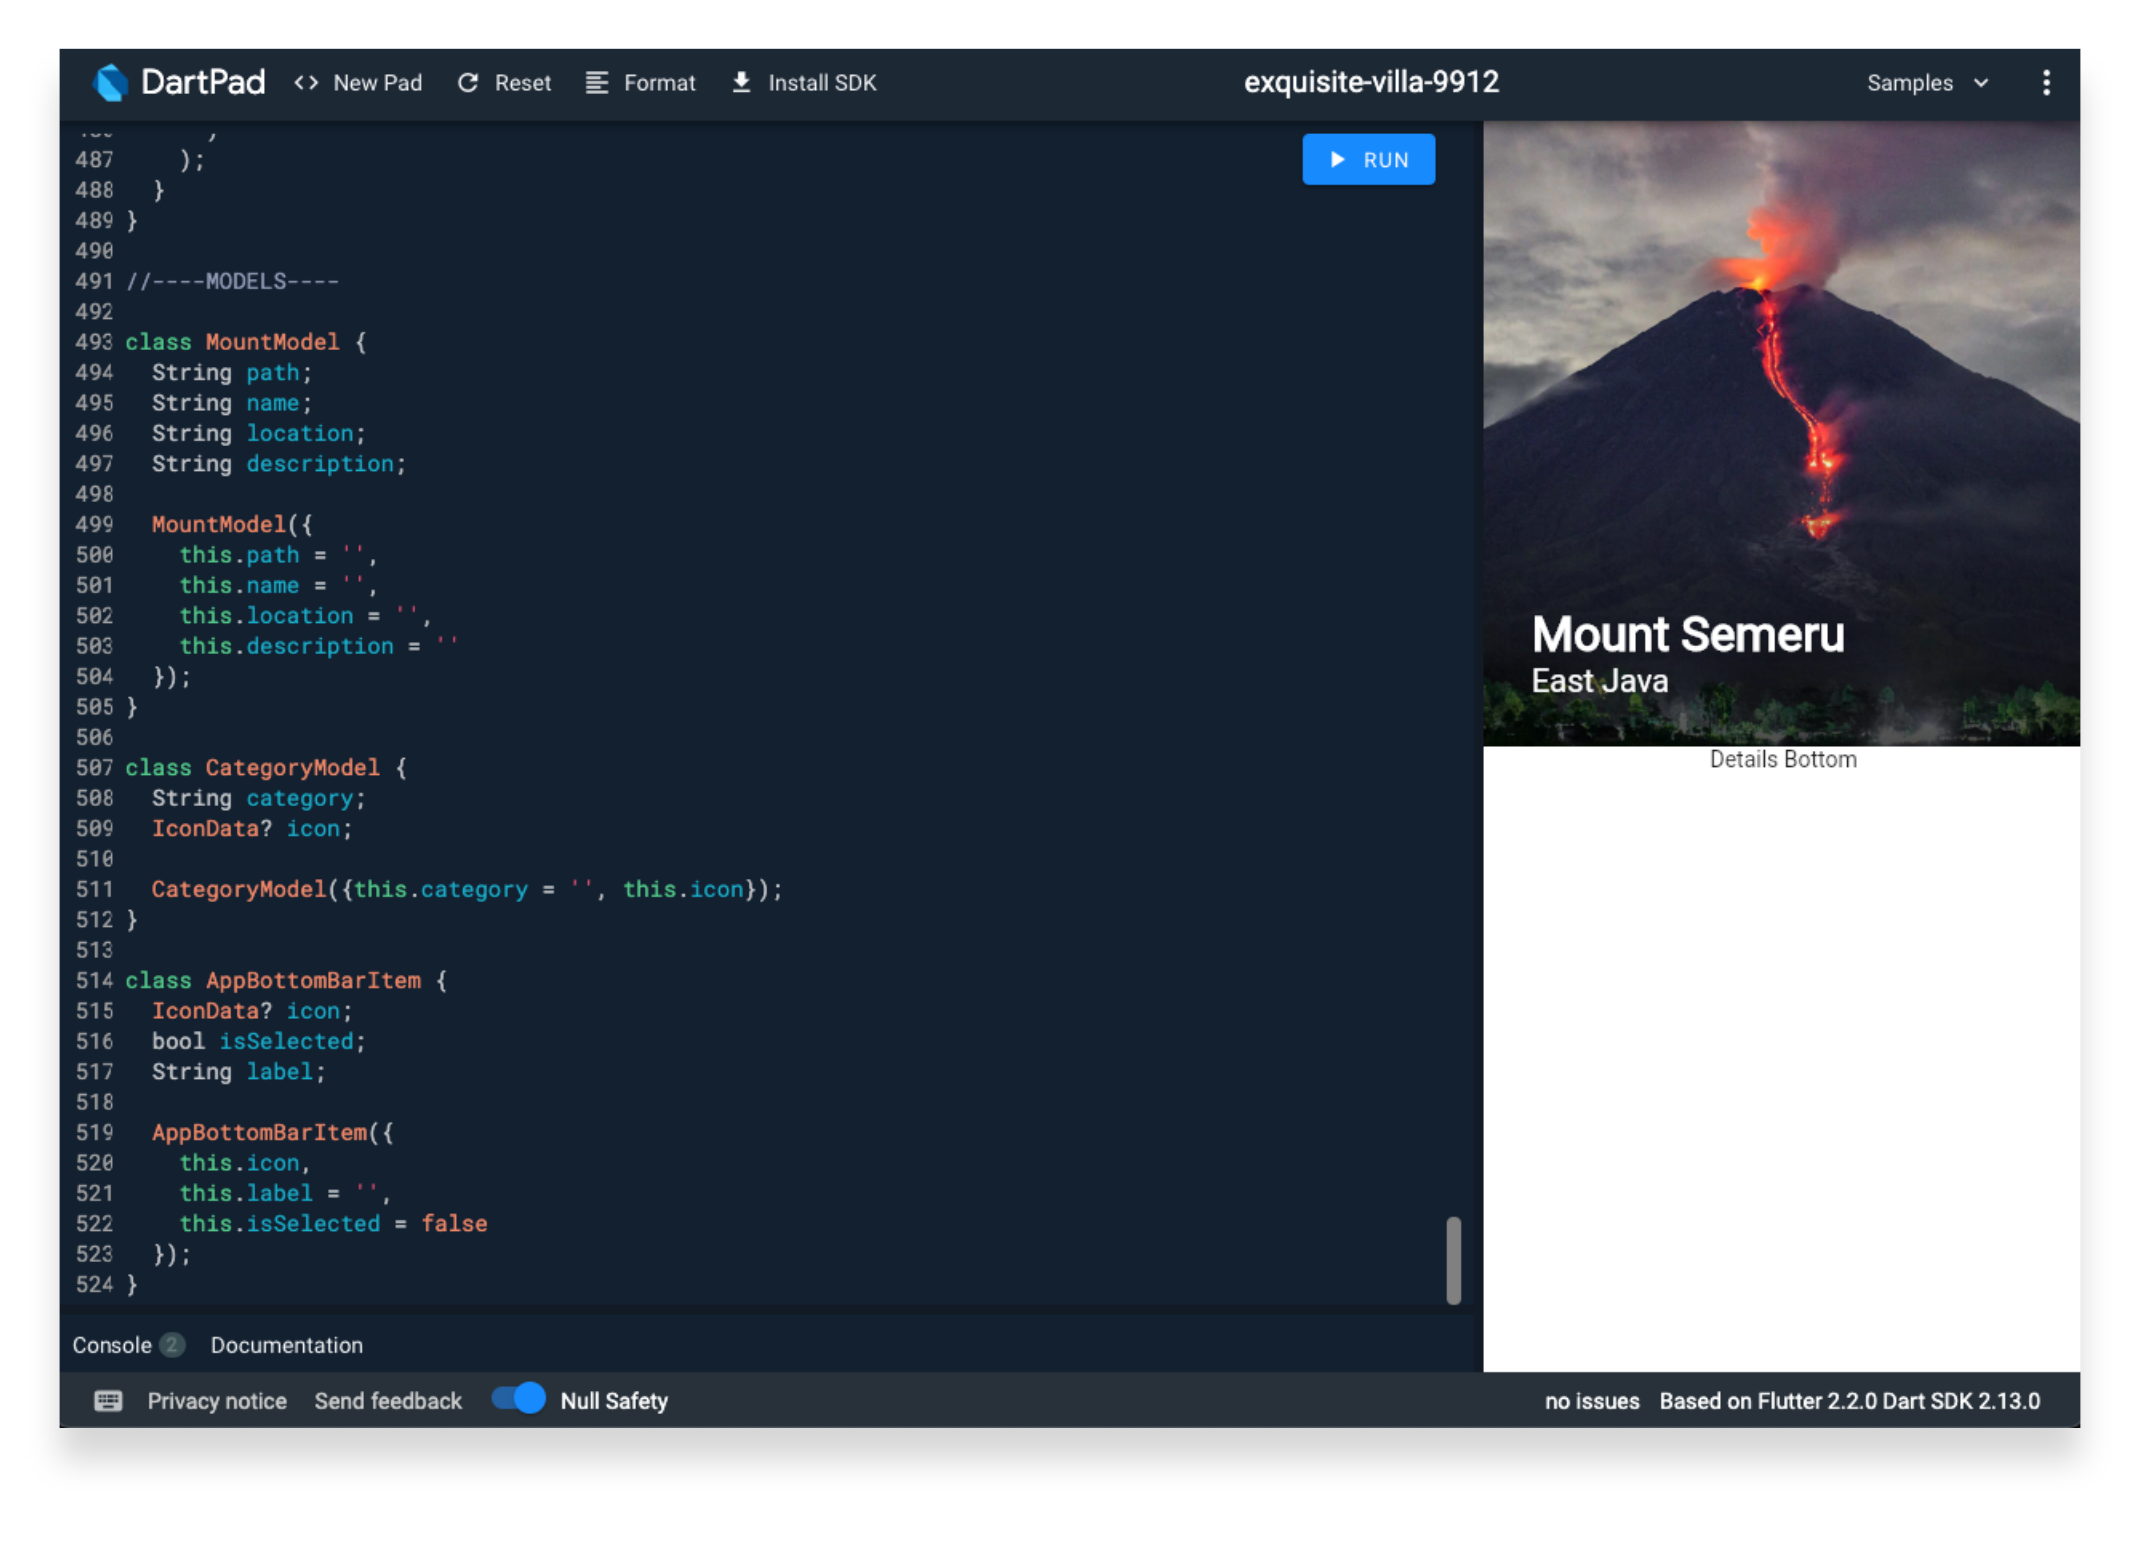The image size is (2150, 1546).
Task: Click the keyboard shortcuts icon in footer
Action: [108, 1400]
